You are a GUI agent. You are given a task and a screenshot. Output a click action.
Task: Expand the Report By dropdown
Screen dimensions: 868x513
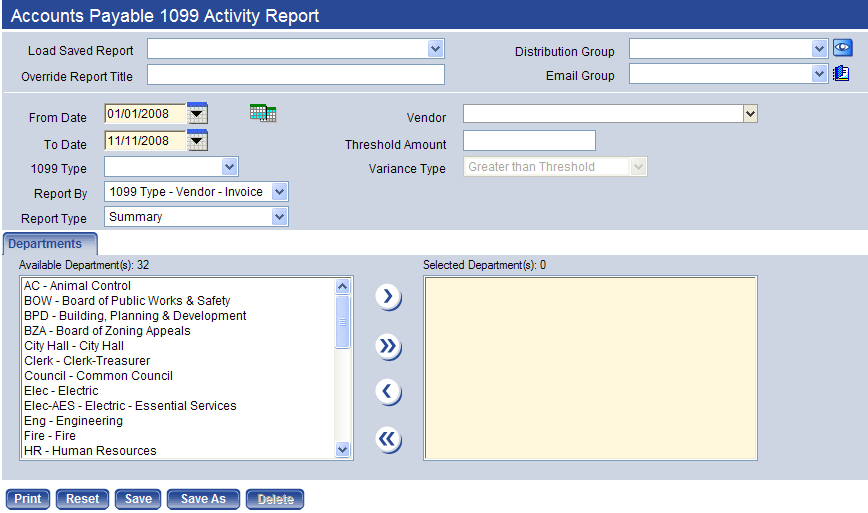click(x=279, y=191)
